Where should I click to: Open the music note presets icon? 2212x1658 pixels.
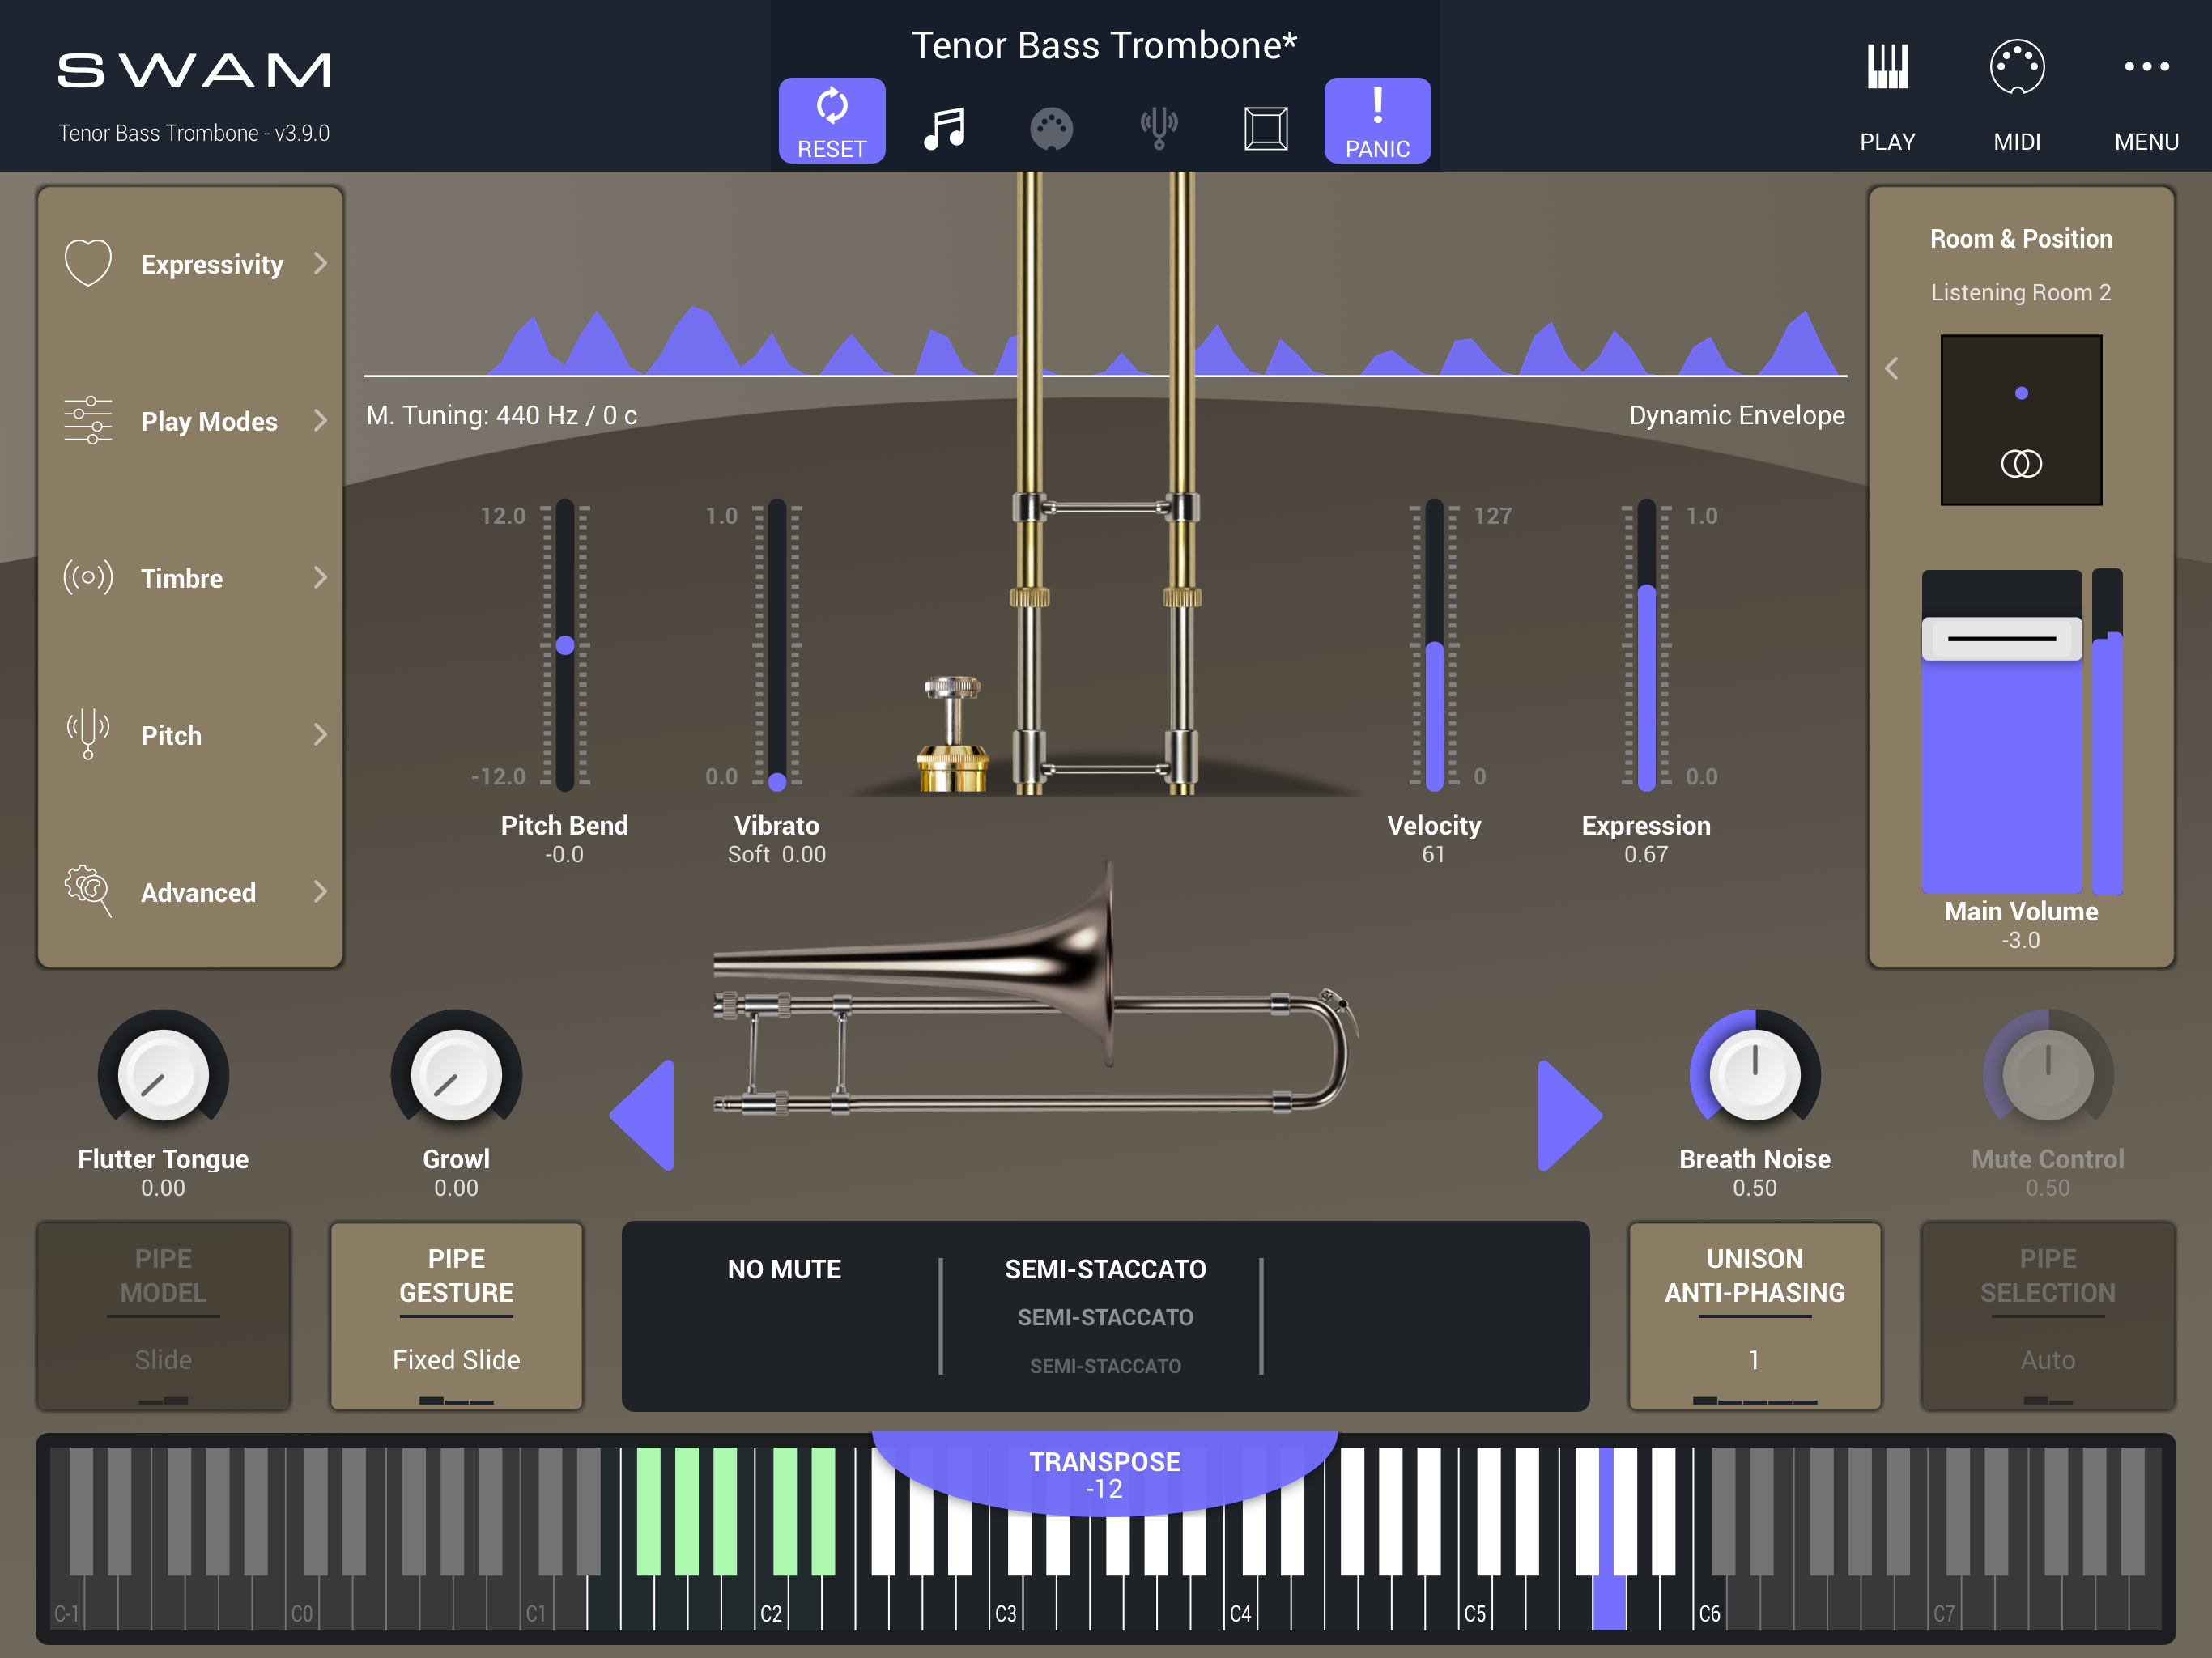pyautogui.click(x=944, y=128)
